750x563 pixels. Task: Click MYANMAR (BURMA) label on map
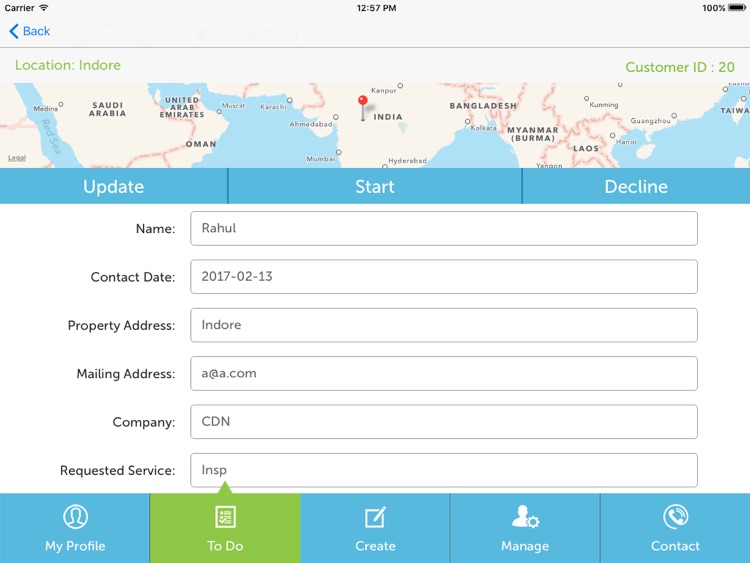pyautogui.click(x=532, y=134)
